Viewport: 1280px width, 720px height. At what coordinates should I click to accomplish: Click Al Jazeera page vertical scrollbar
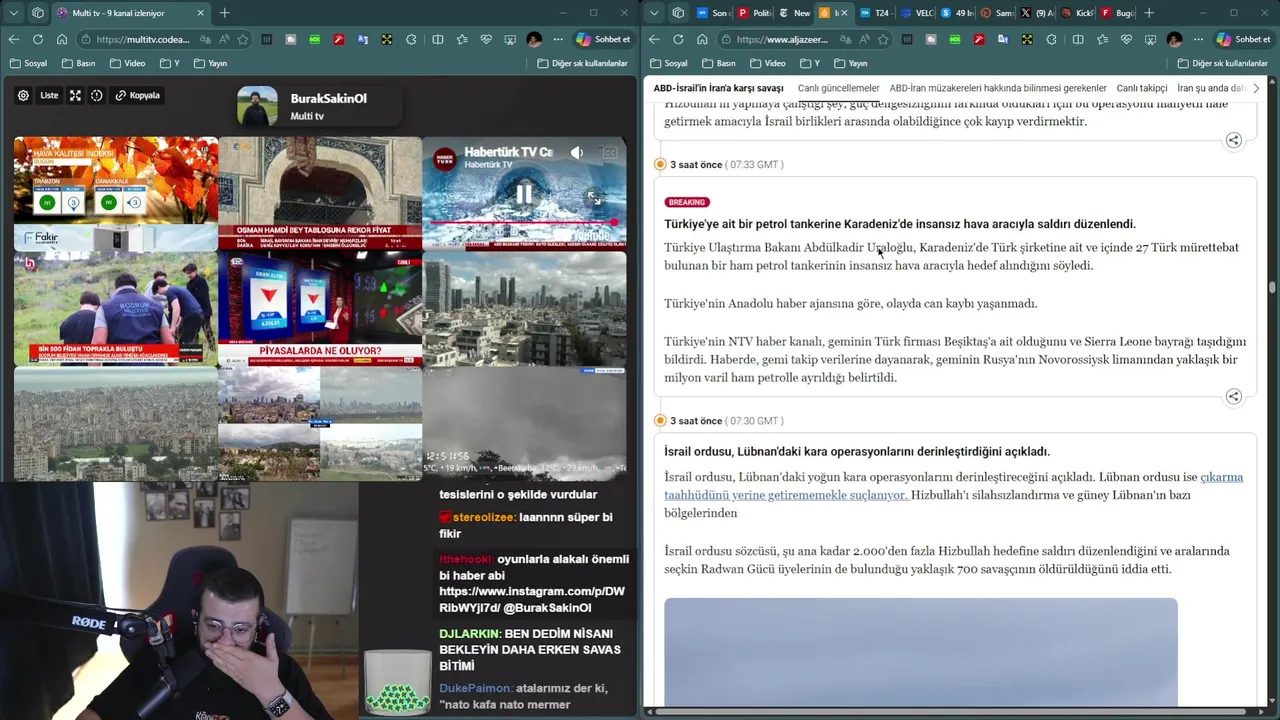(x=1272, y=287)
